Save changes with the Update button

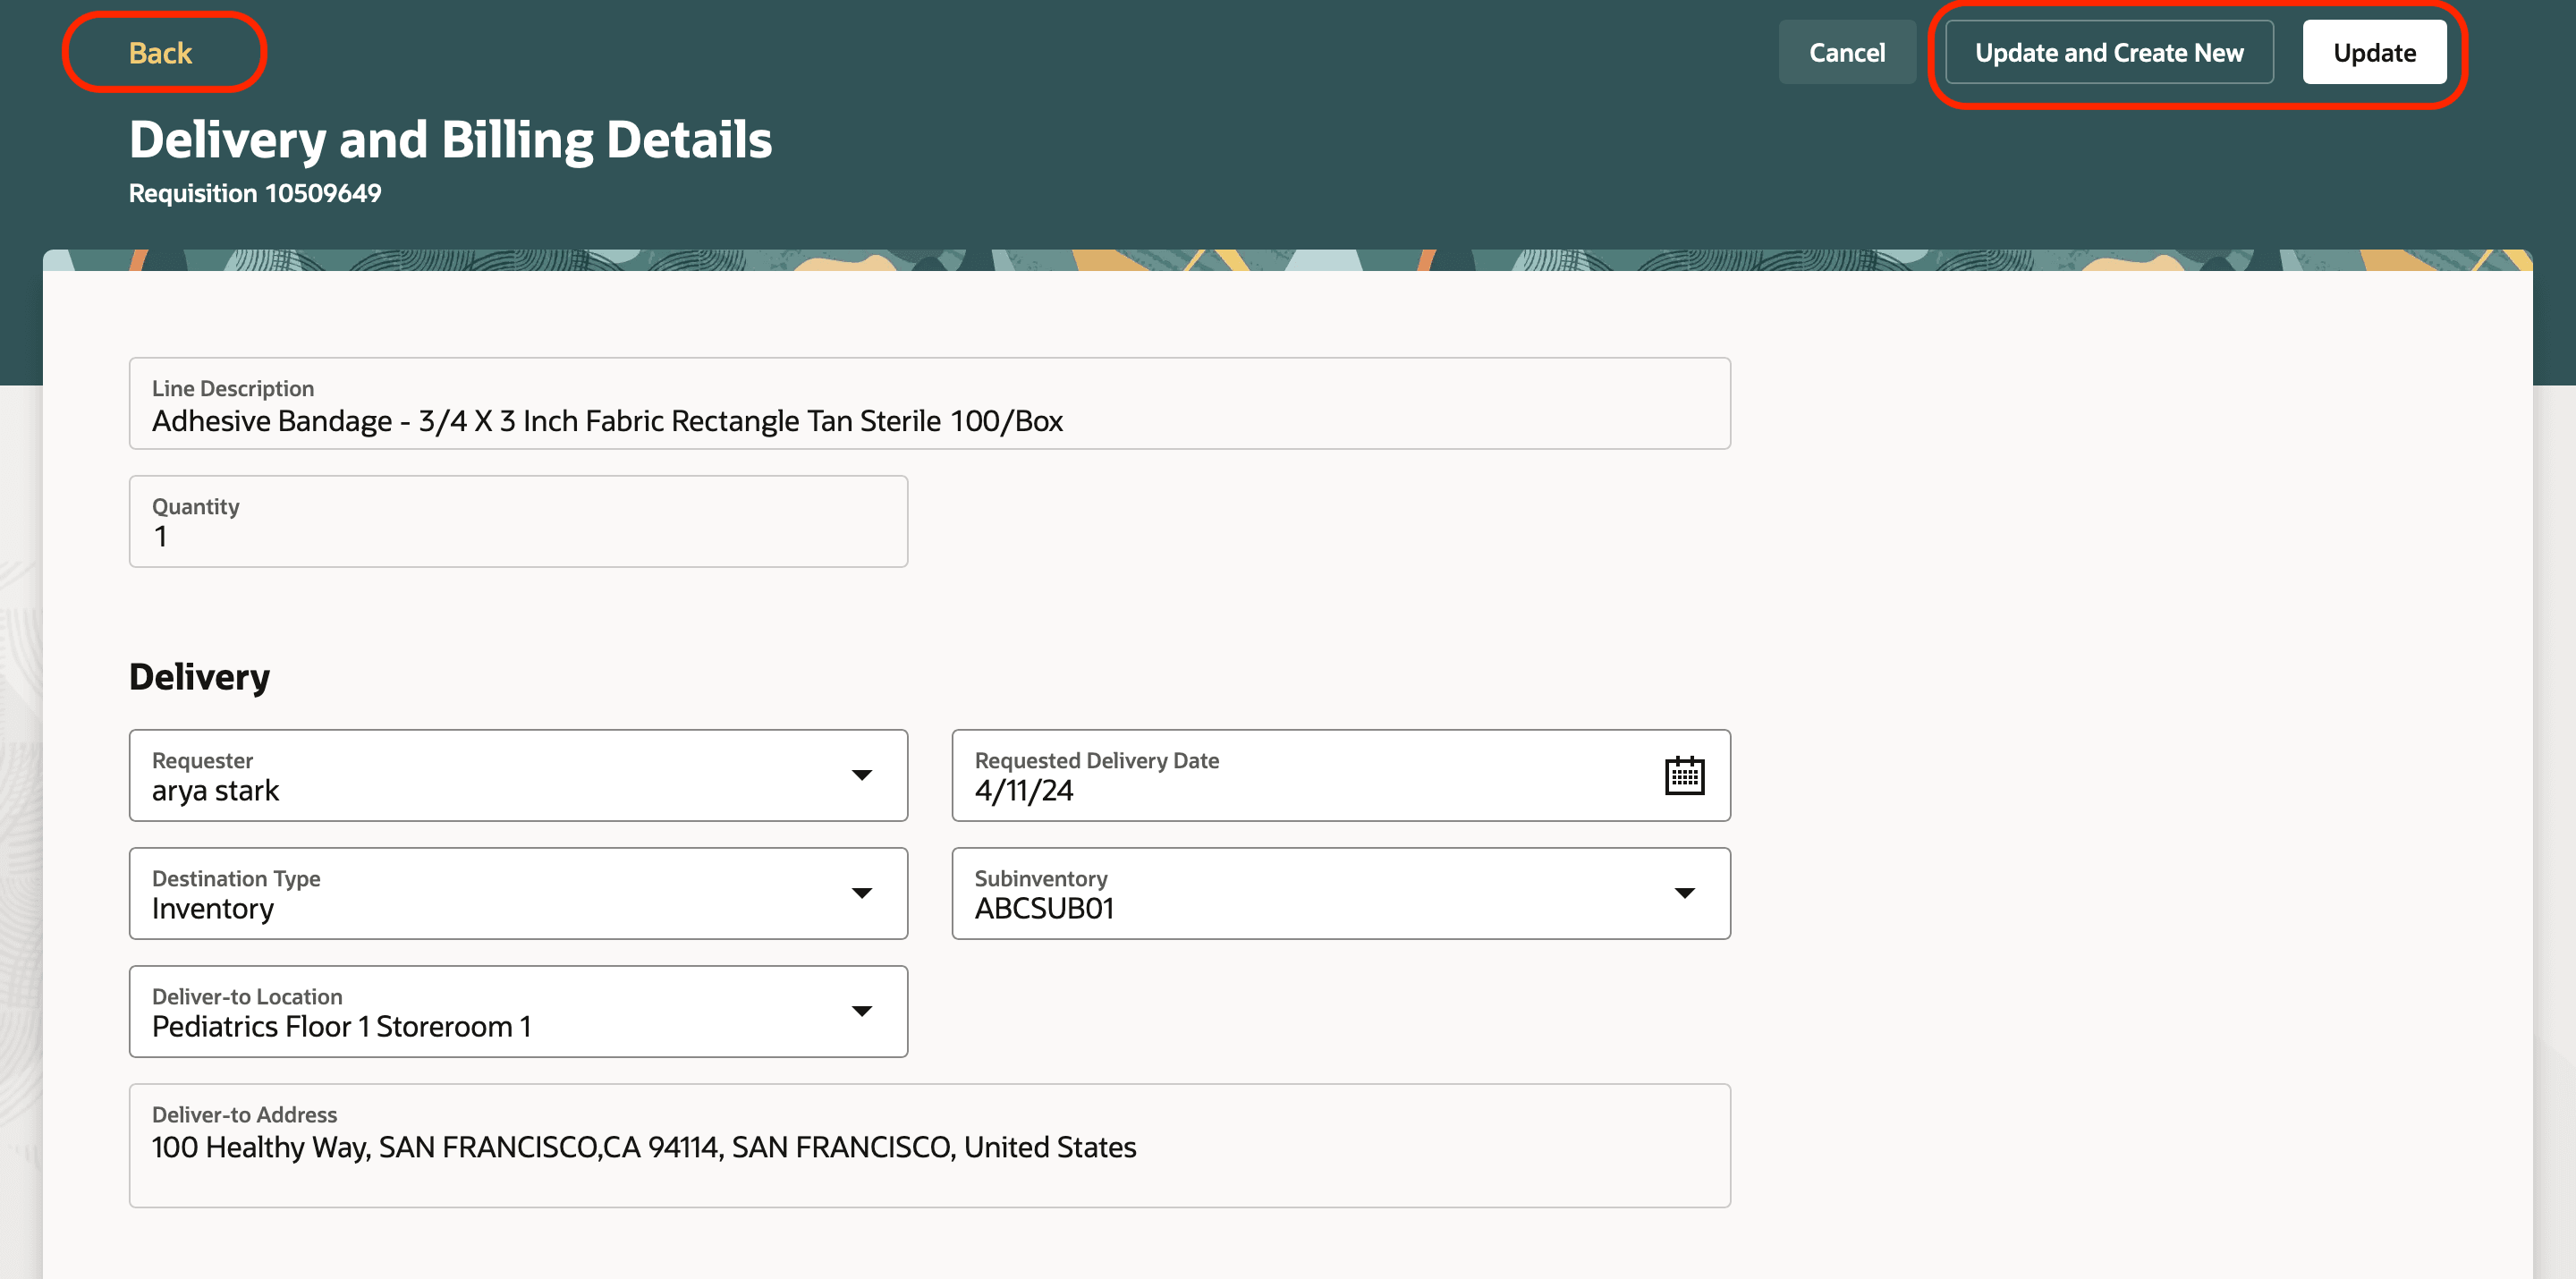2373,52
